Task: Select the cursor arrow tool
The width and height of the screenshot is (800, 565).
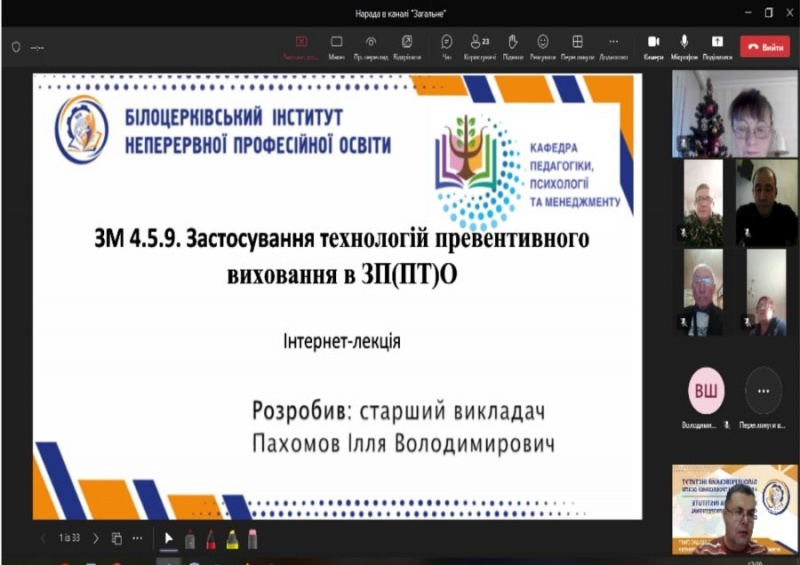Action: [168, 538]
